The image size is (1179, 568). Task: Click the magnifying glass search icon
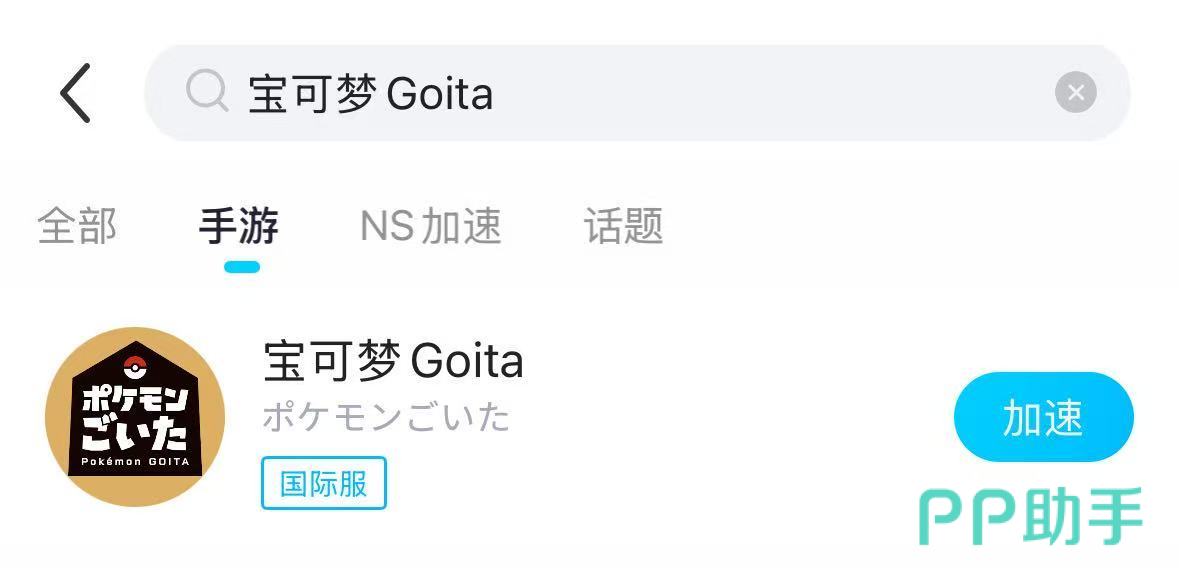click(x=208, y=93)
